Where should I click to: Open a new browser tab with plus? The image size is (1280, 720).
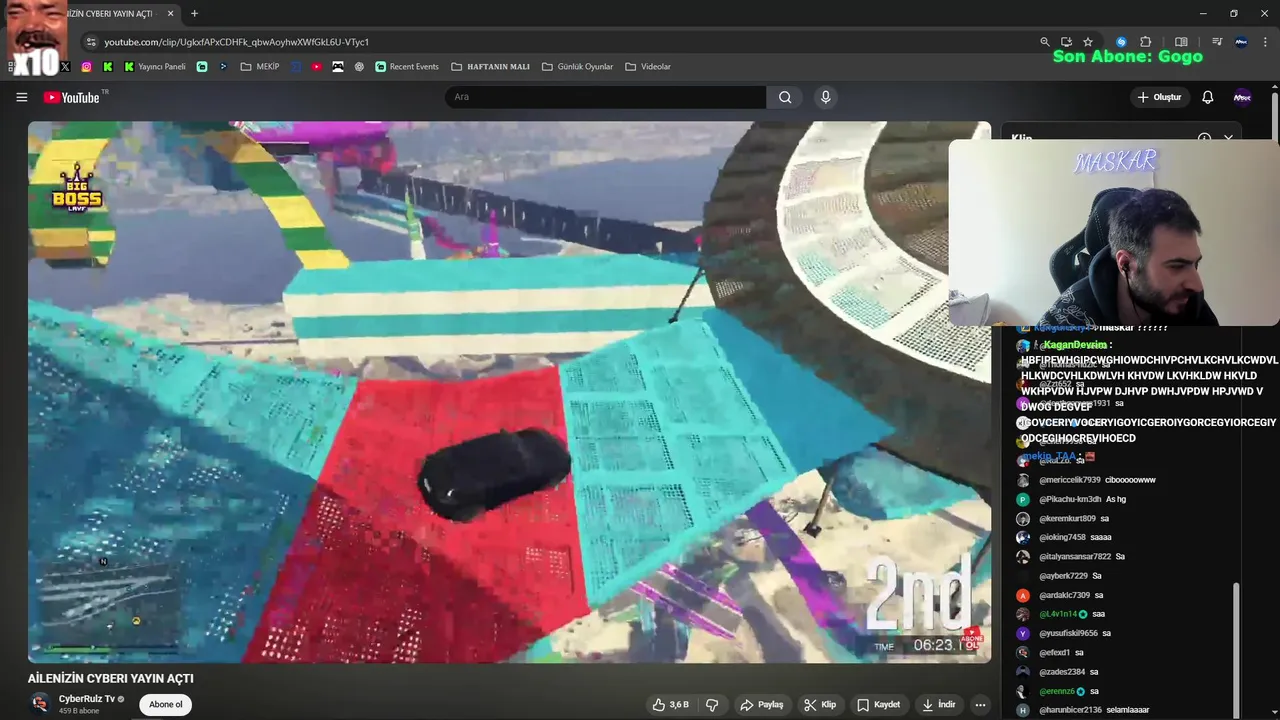click(194, 14)
